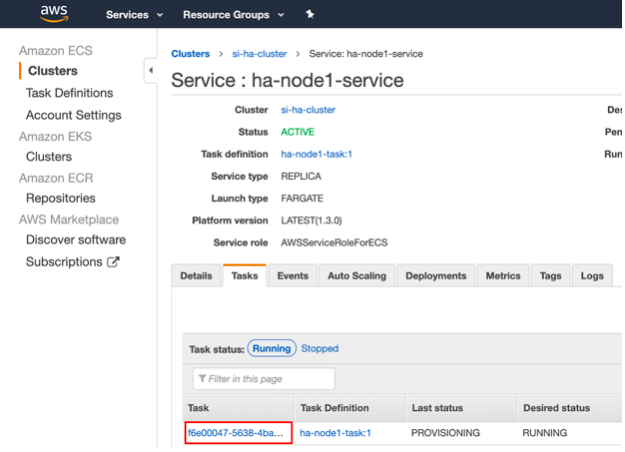Click Service: ha-node1-service in breadcrumb
625x452 pixels.
[366, 54]
